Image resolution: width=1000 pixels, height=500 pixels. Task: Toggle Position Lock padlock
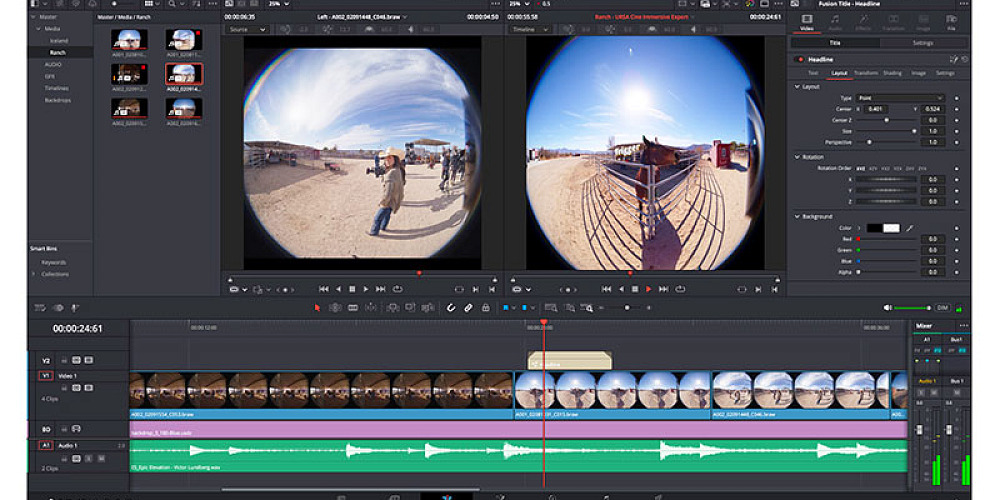tap(485, 307)
